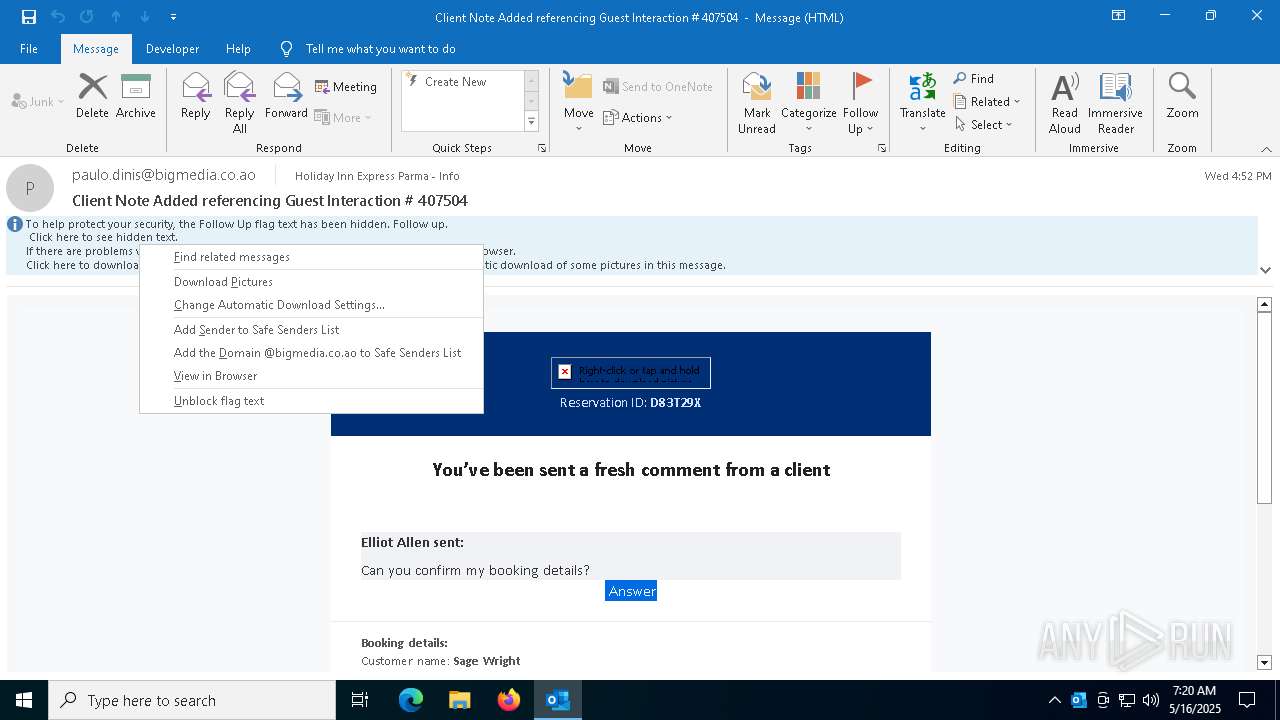Open the File tab
Viewport: 1280px width, 720px height.
pos(29,48)
